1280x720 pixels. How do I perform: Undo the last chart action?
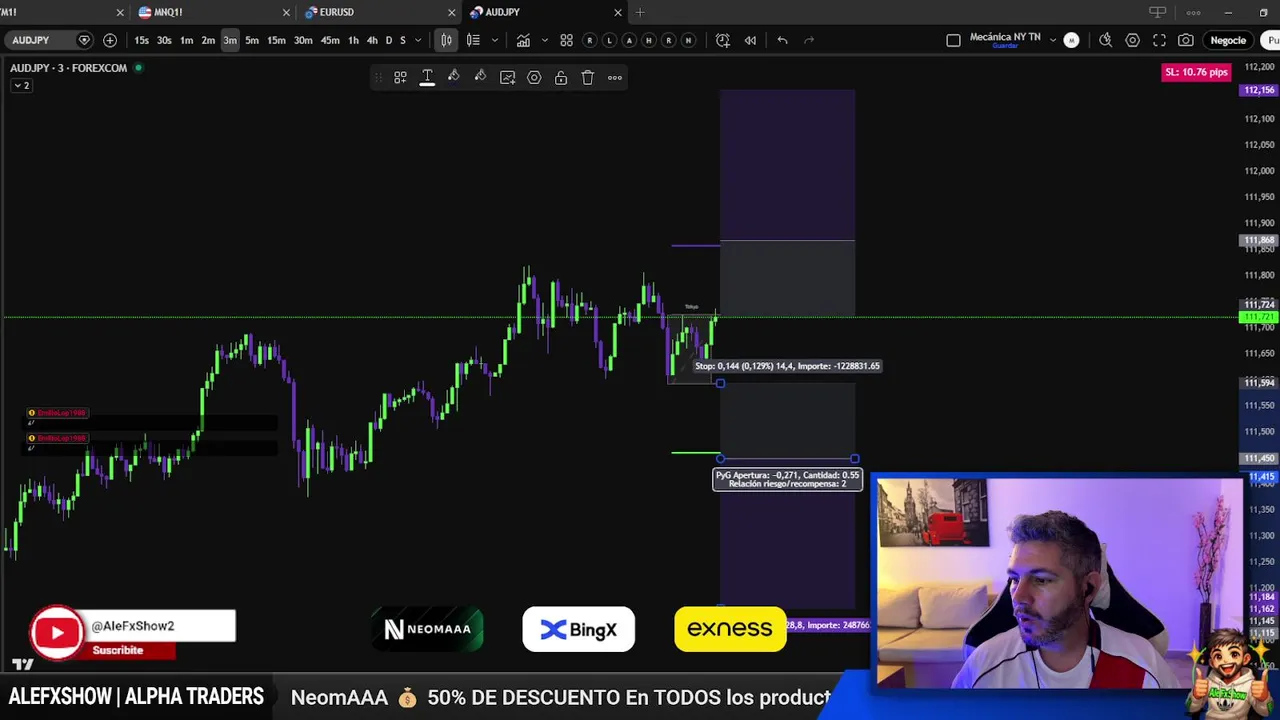pos(782,40)
